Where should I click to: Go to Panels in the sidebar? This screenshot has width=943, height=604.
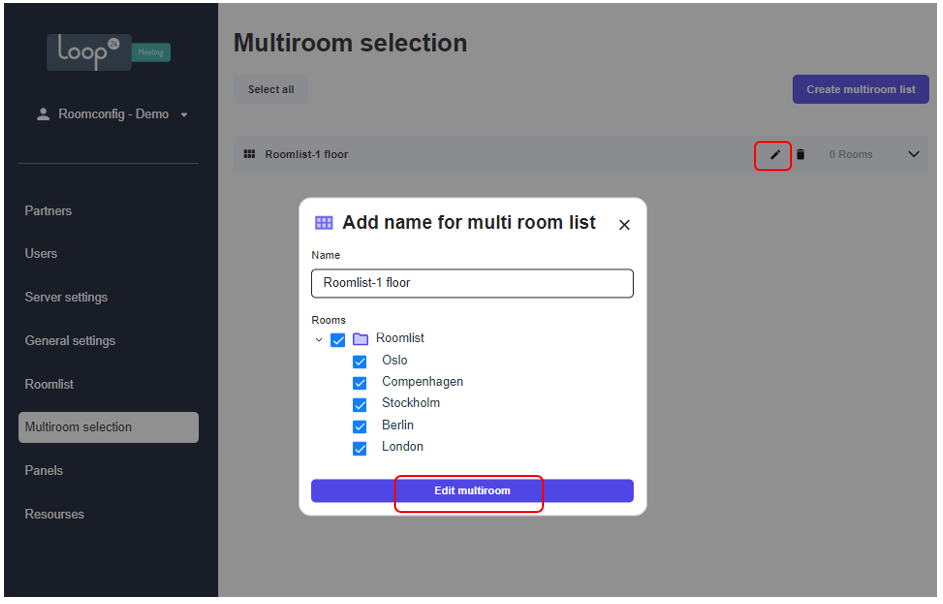pyautogui.click(x=43, y=470)
